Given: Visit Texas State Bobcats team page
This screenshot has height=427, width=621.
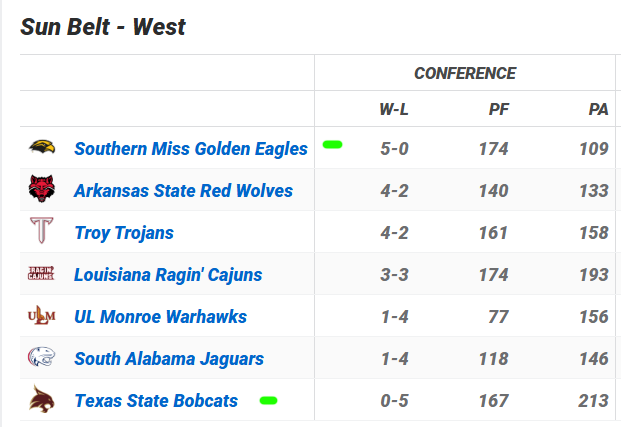Looking at the screenshot, I should (156, 401).
